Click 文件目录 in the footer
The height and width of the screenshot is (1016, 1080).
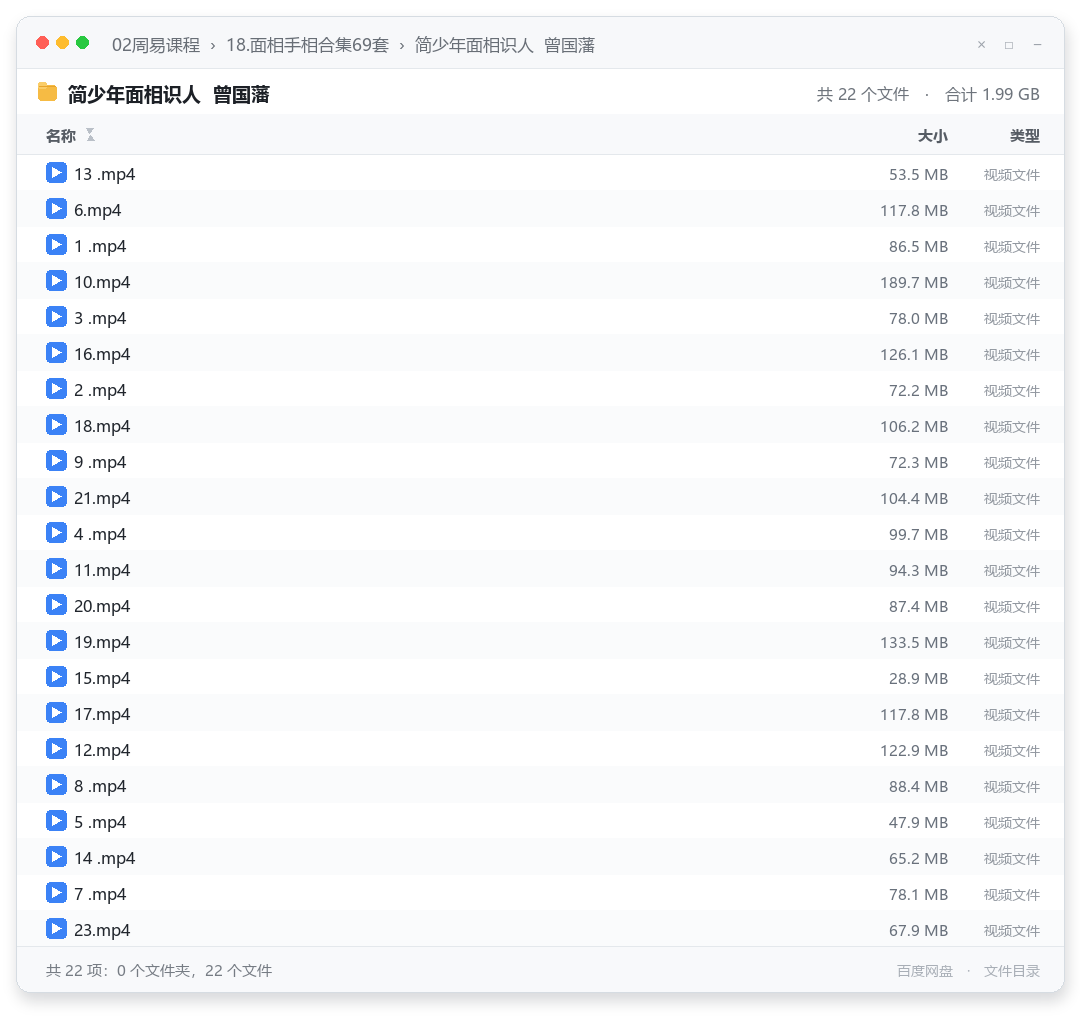click(1012, 971)
